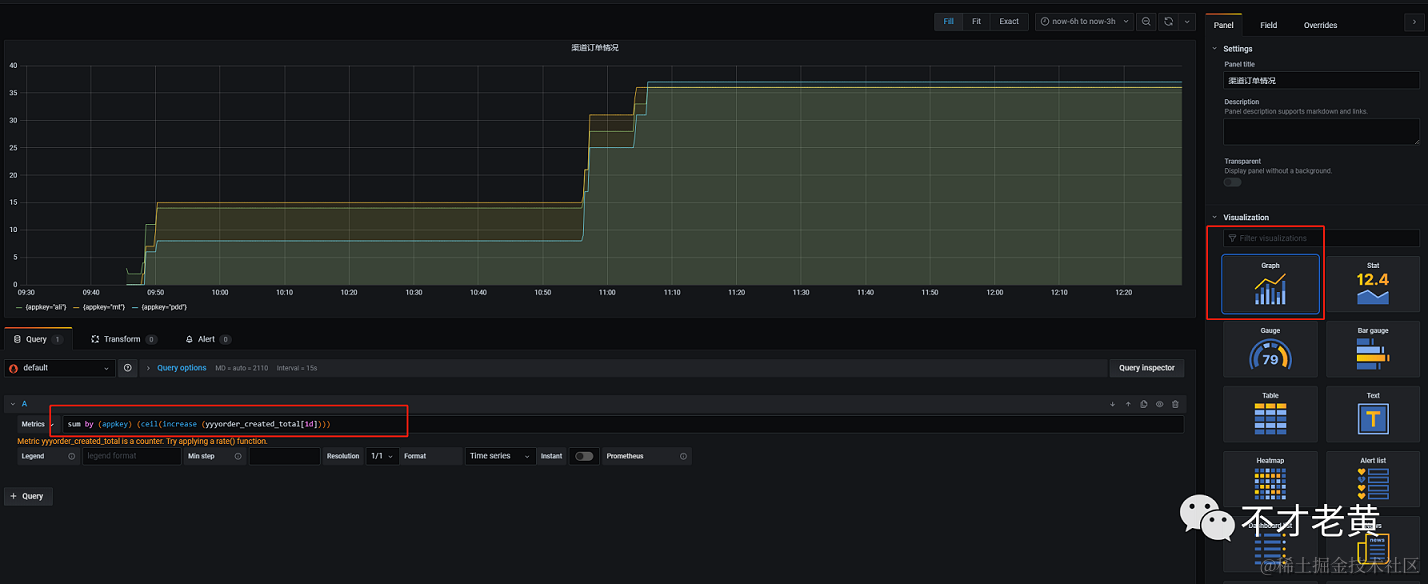
Task: Collapse the options pane with the arrow
Action: 1413,21
